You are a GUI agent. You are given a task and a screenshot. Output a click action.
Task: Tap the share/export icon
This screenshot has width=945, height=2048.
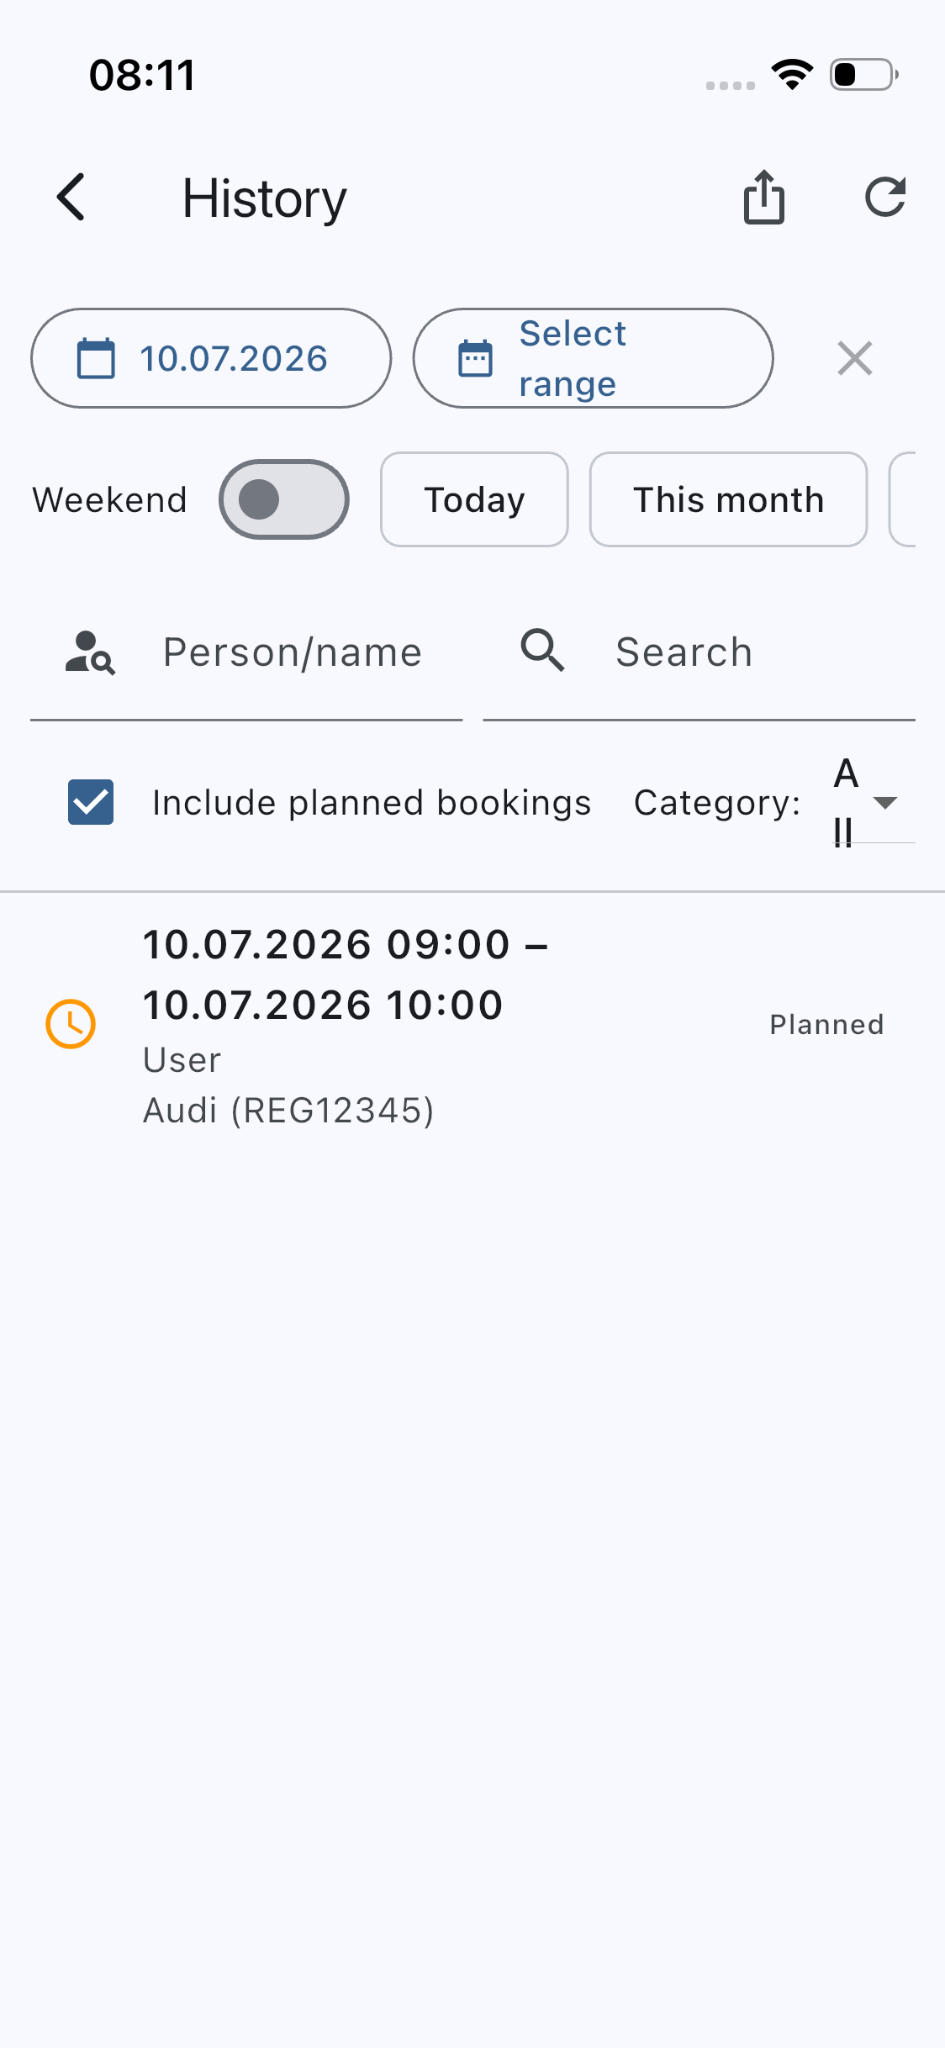coord(764,197)
